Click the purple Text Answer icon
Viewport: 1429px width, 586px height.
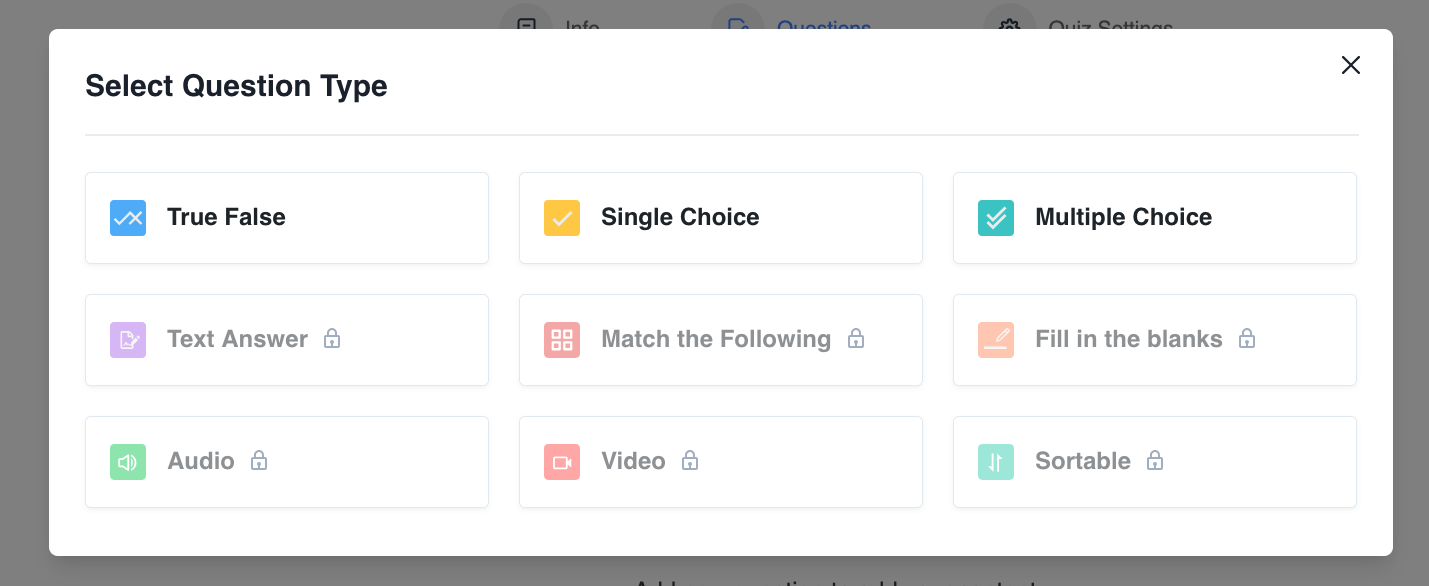click(x=128, y=340)
